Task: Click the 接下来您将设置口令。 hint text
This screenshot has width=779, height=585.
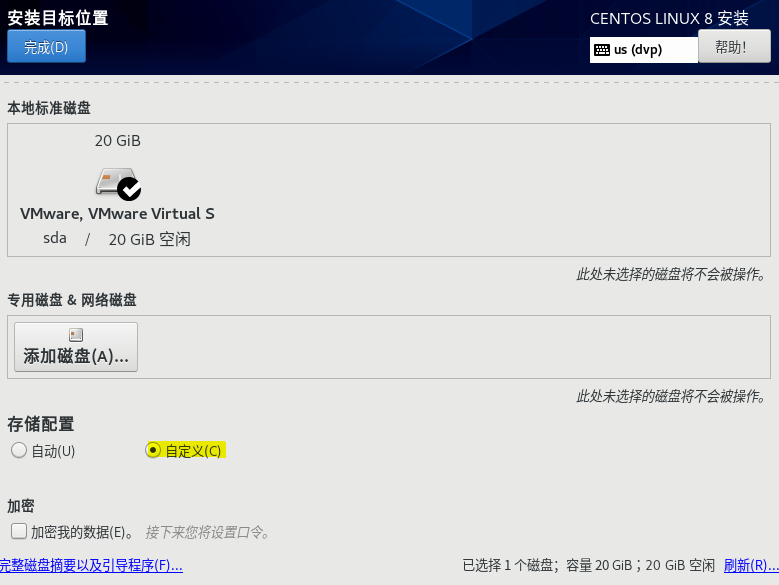Action: coord(208,532)
